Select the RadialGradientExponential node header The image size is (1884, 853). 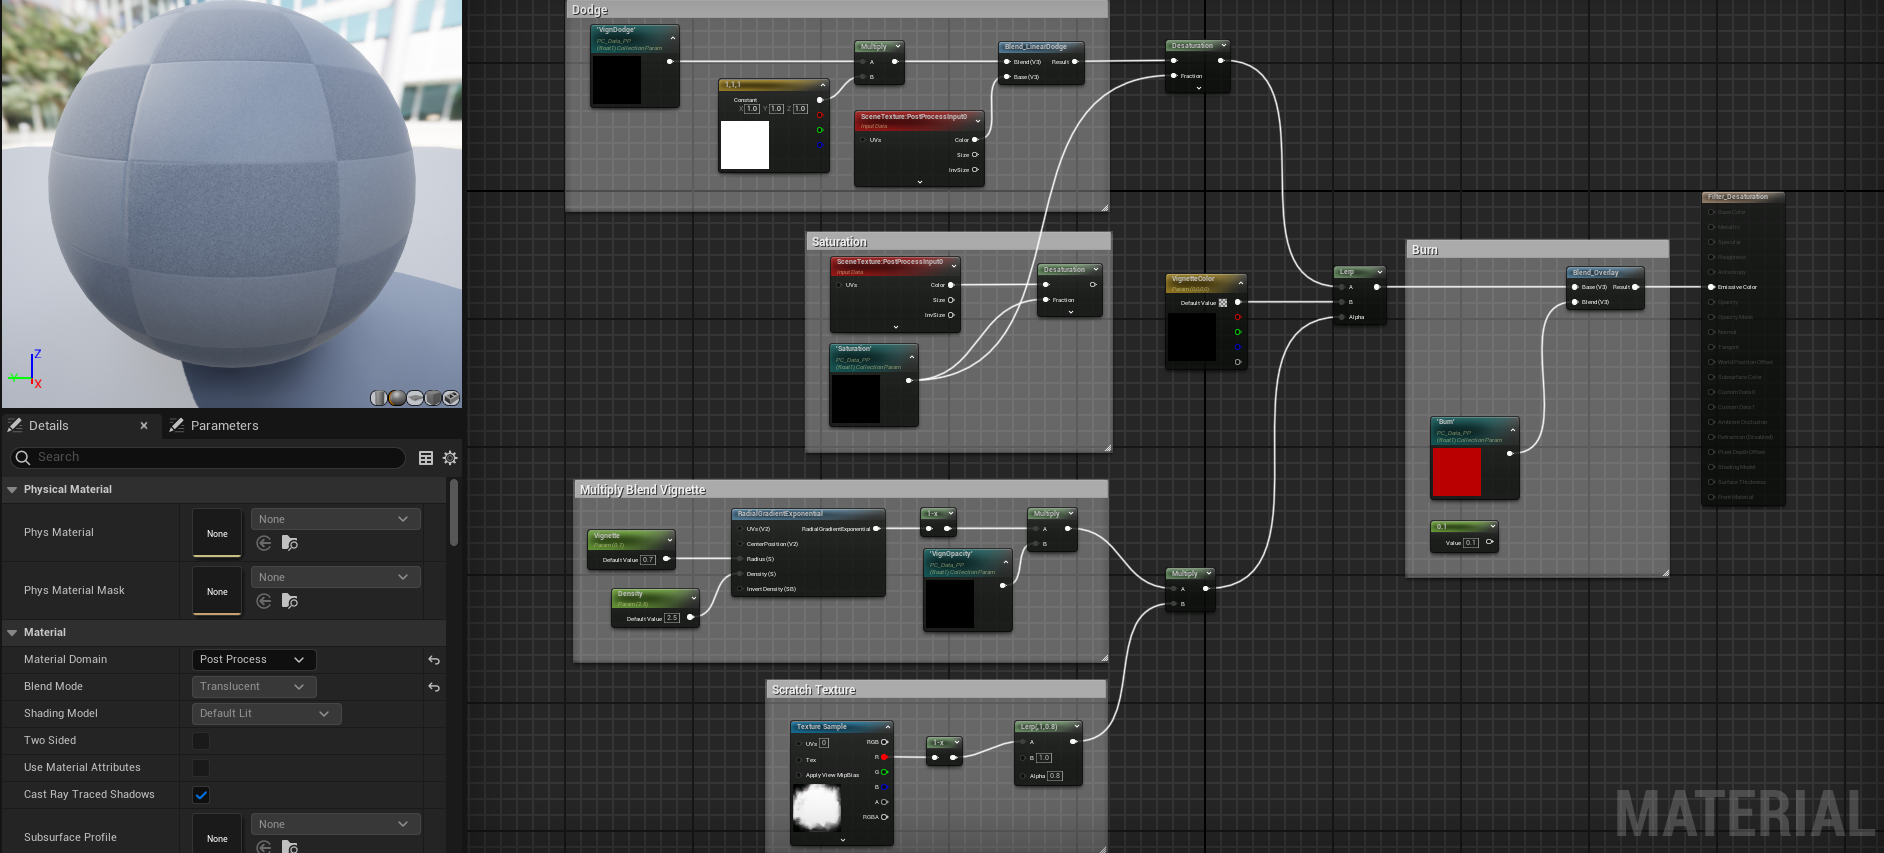click(x=808, y=514)
